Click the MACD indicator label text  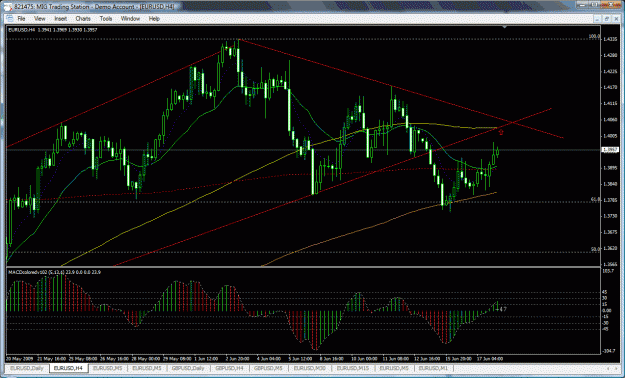[54, 272]
